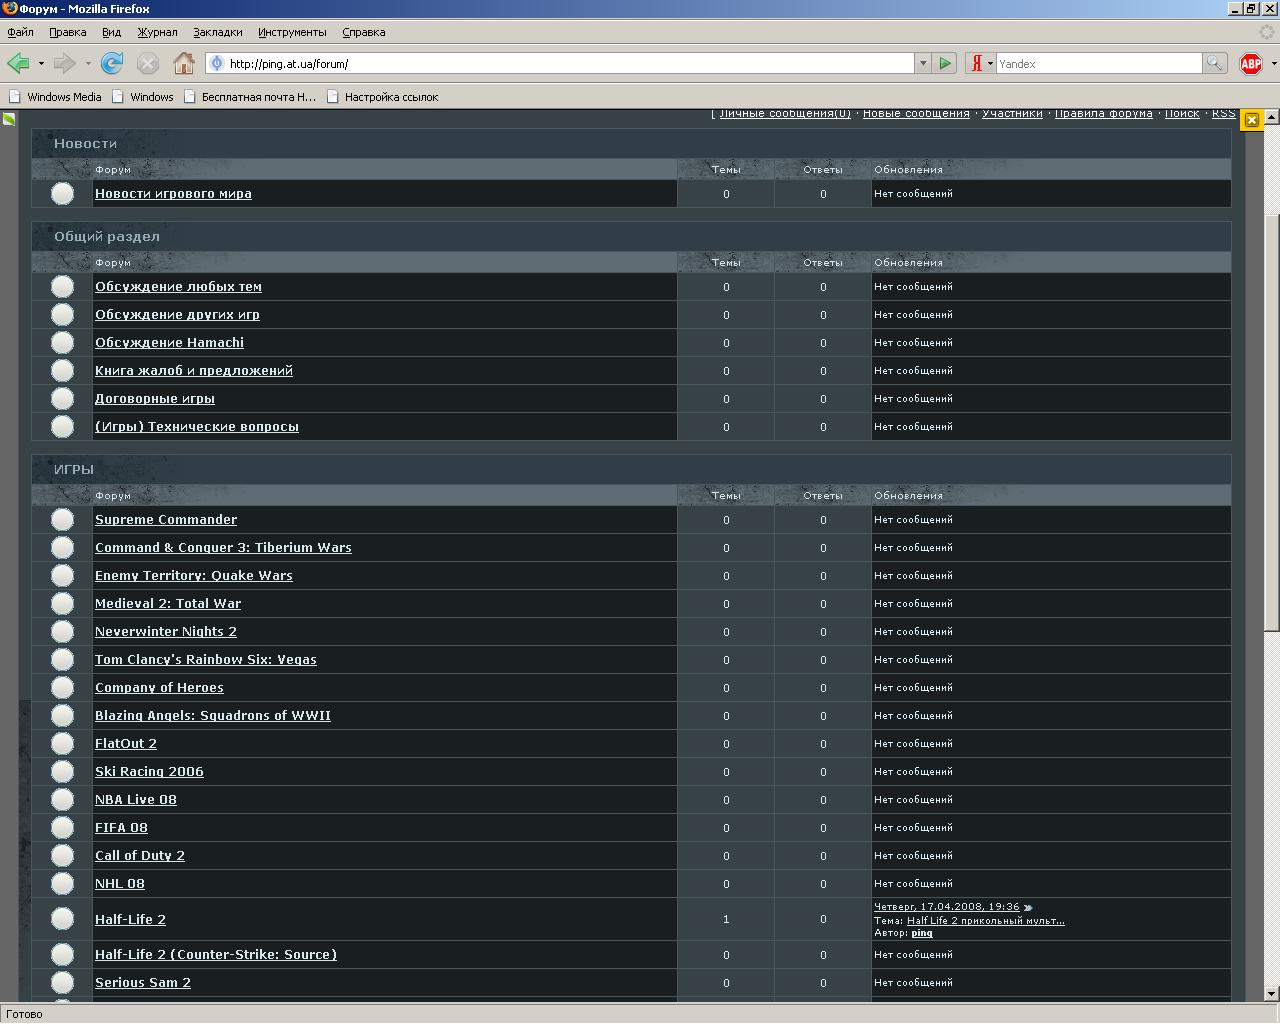Open the Adblock Plus ABP icon
Image resolution: width=1280 pixels, height=1024 pixels.
pyautogui.click(x=1251, y=64)
